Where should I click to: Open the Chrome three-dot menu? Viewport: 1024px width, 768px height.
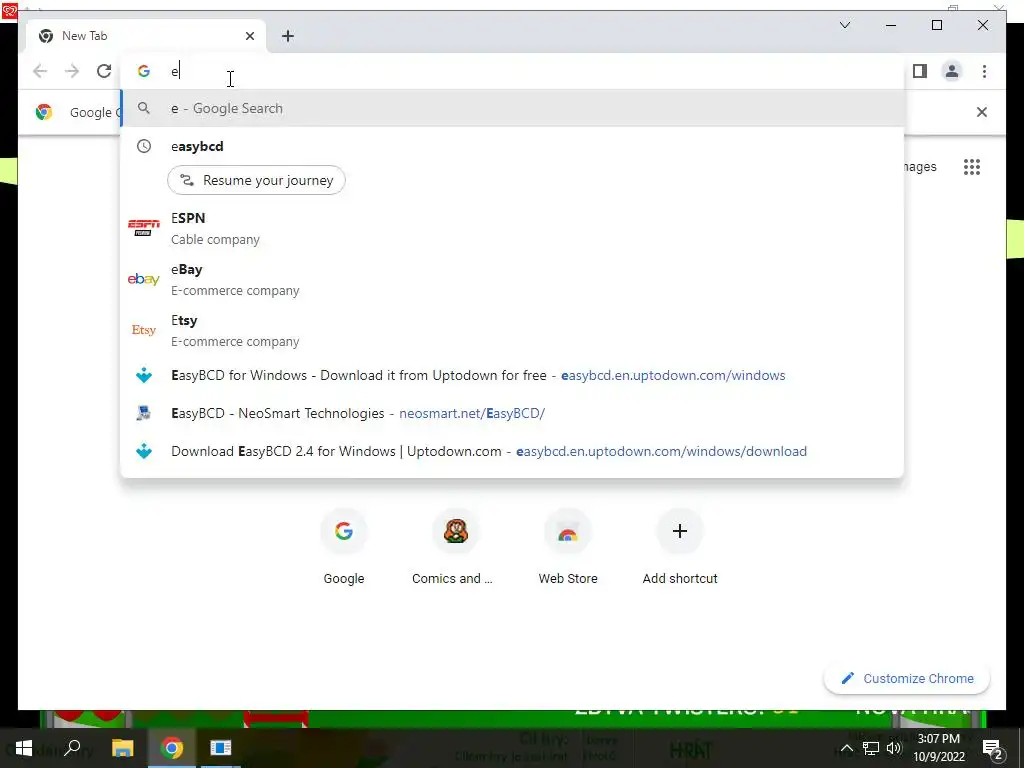984,71
